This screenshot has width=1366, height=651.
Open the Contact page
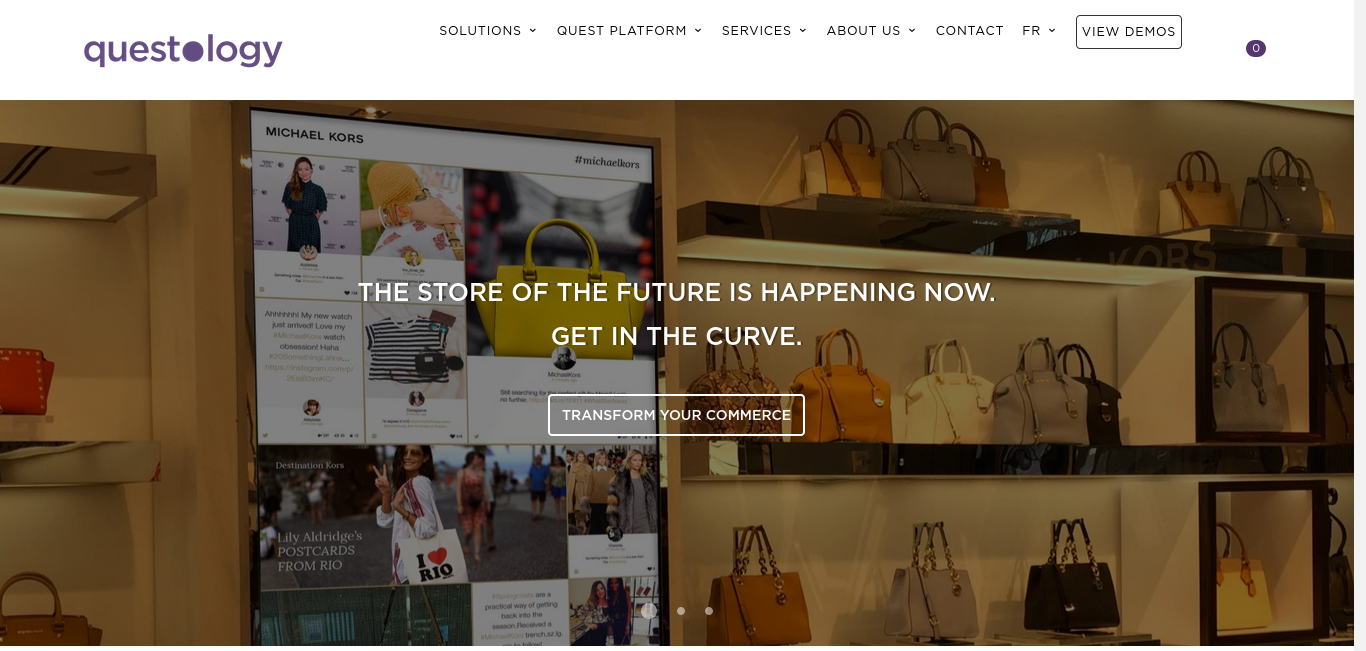(970, 31)
